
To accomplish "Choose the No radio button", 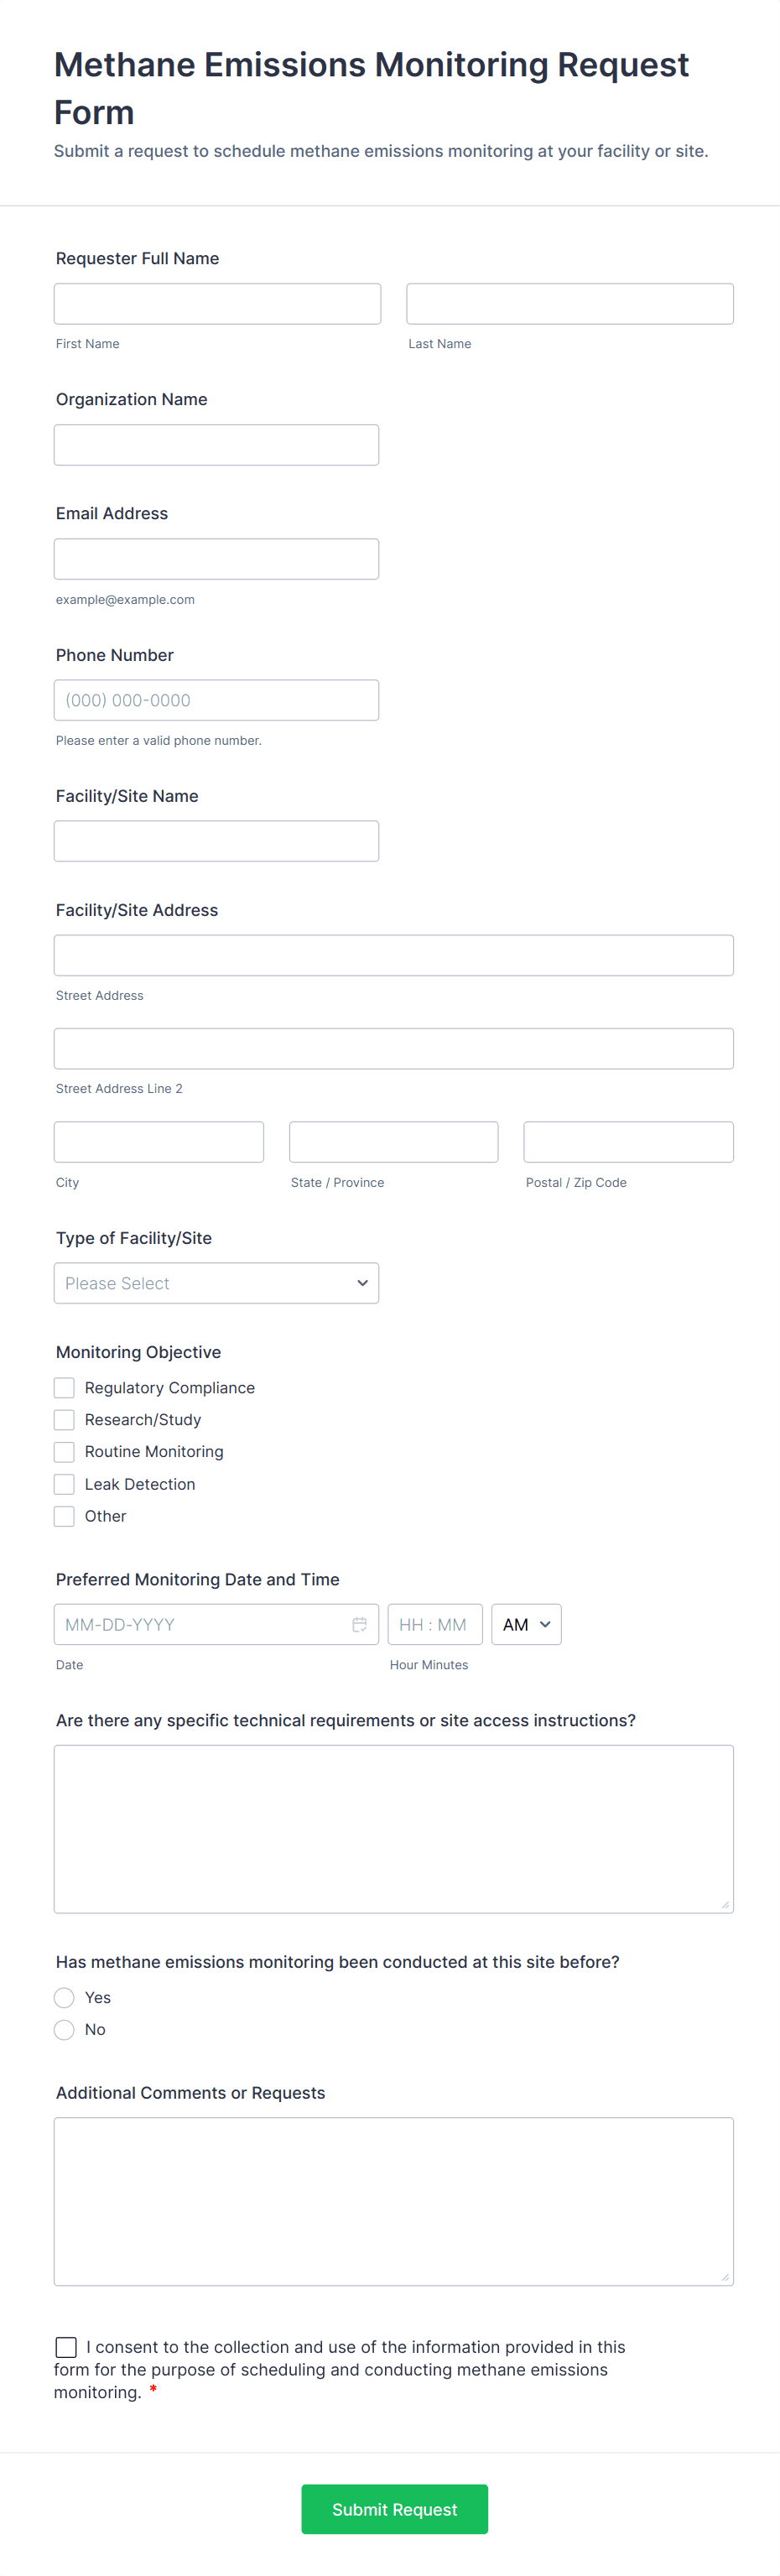I will 64,2029.
